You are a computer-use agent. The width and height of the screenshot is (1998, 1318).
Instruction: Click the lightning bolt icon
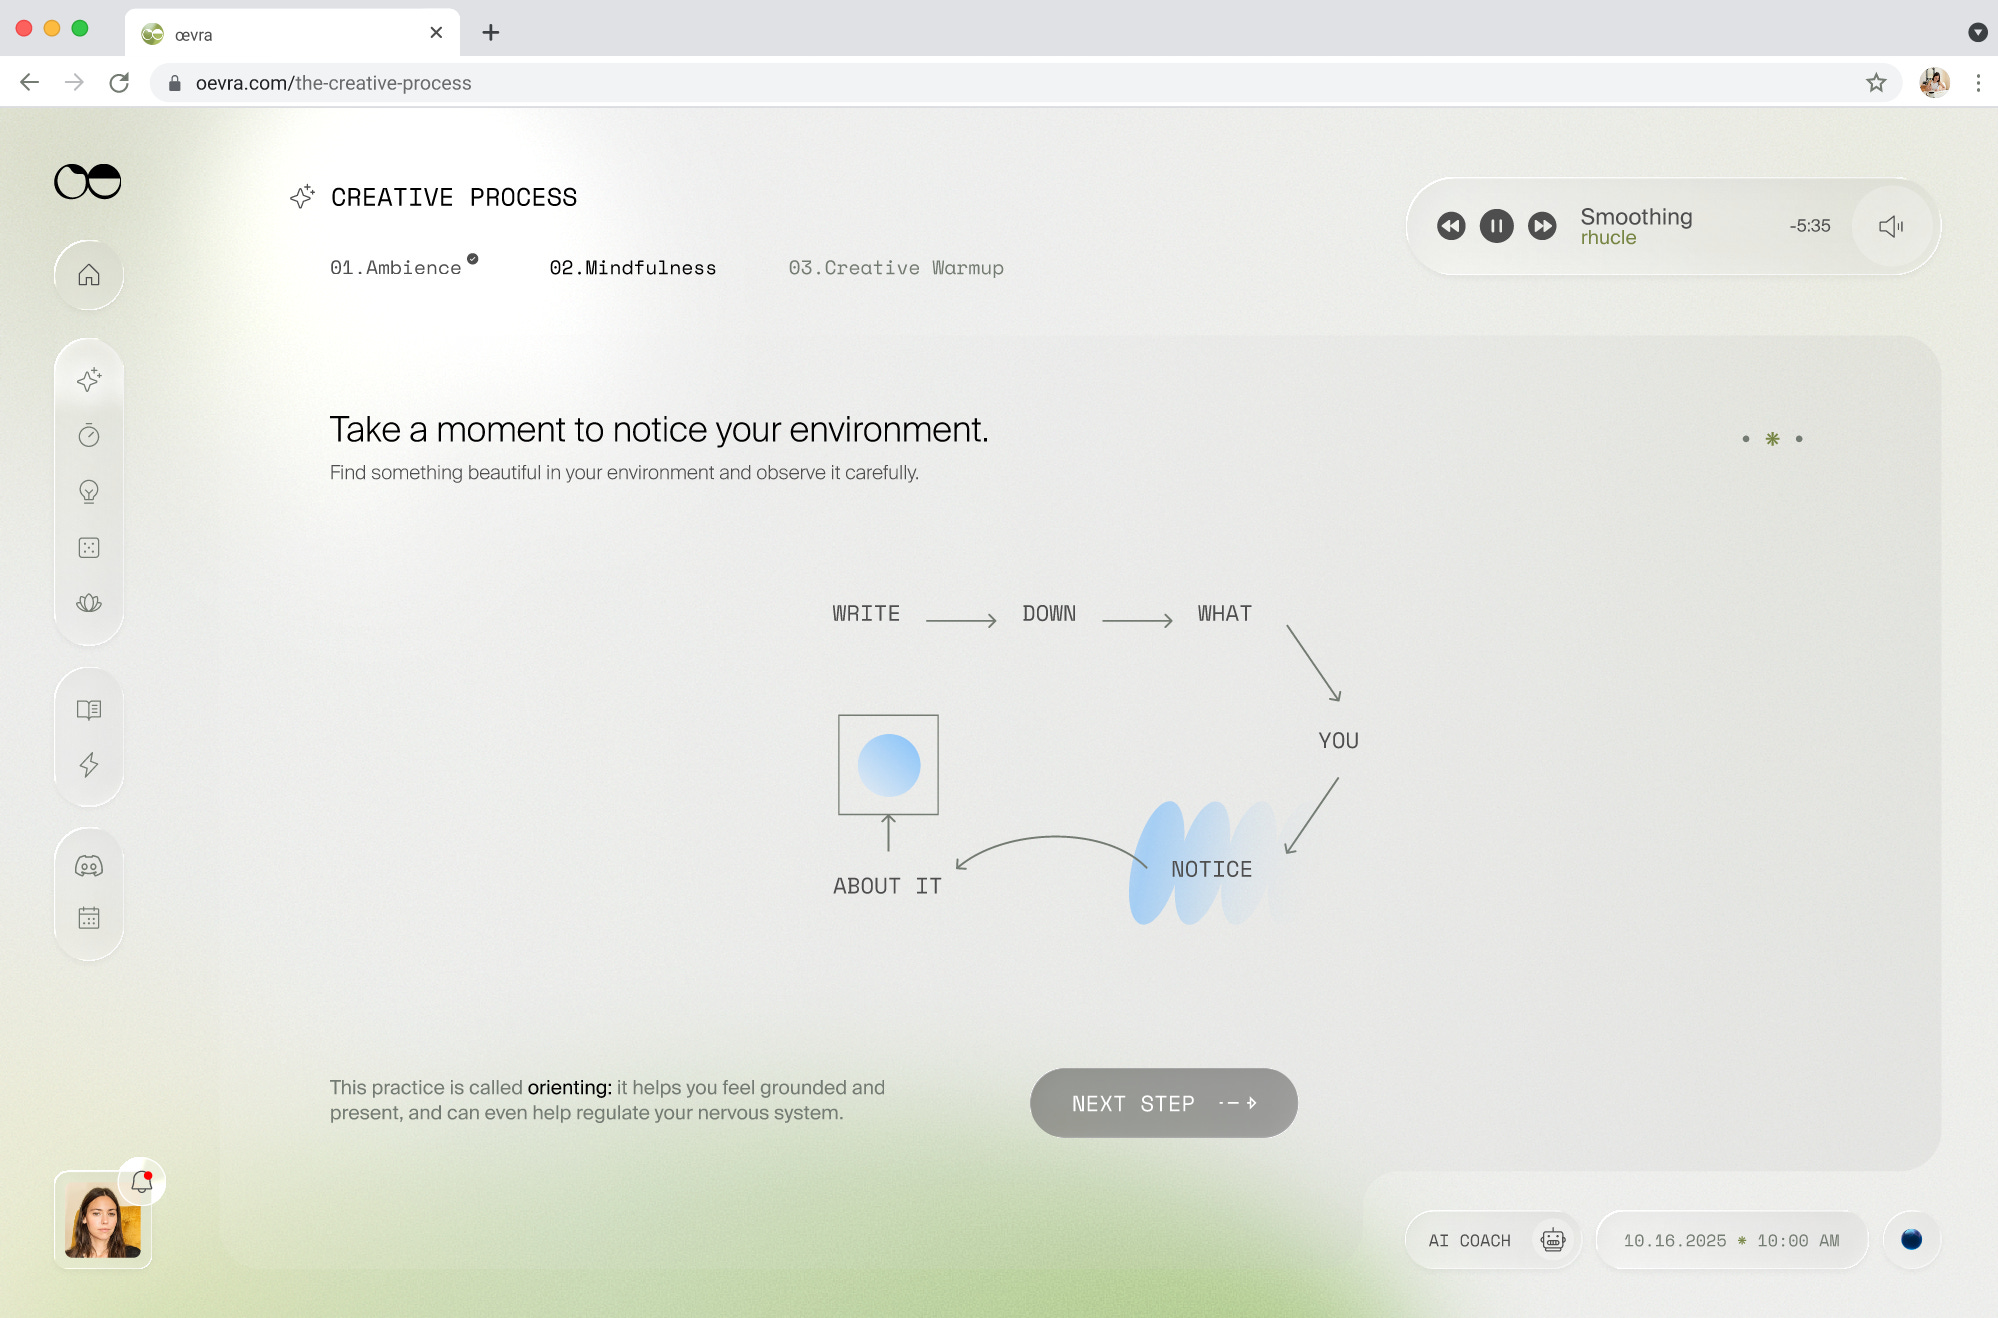89,765
